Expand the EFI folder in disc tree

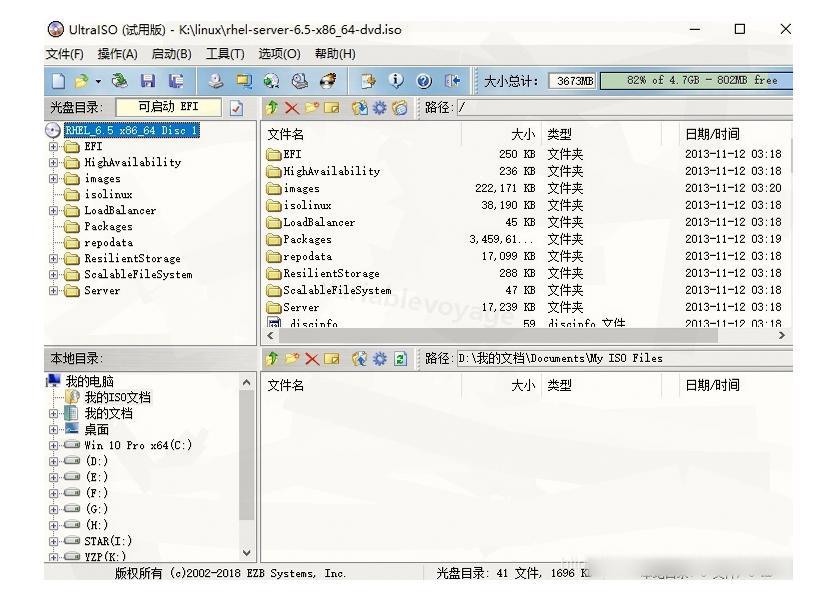pos(53,147)
